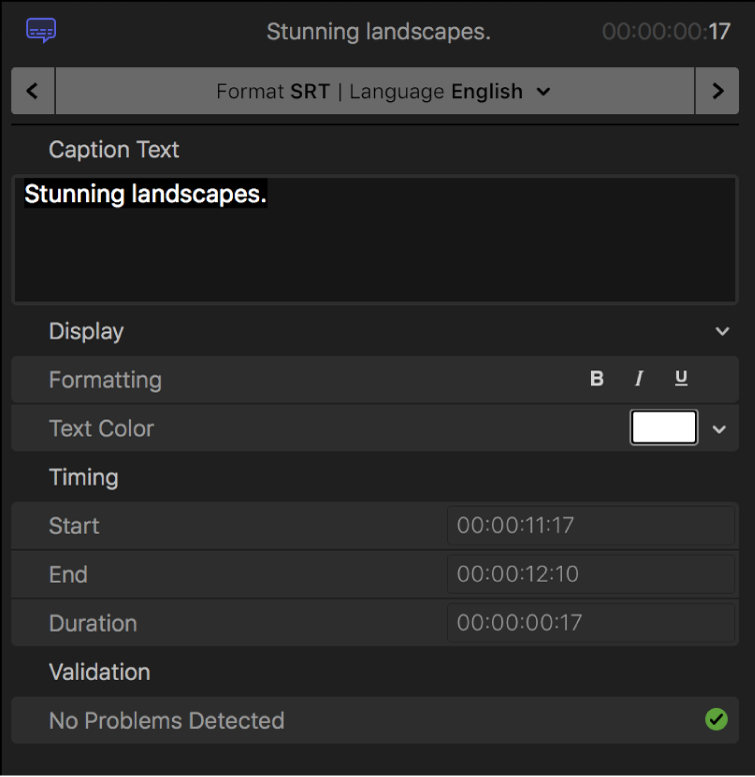The height and width of the screenshot is (777, 755).
Task: Toggle underline formatting button
Action: (x=681, y=379)
